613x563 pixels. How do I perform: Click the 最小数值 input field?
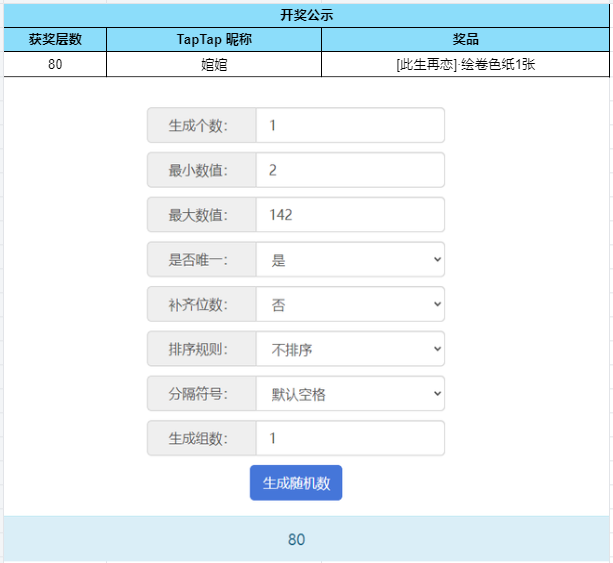[x=350, y=170]
